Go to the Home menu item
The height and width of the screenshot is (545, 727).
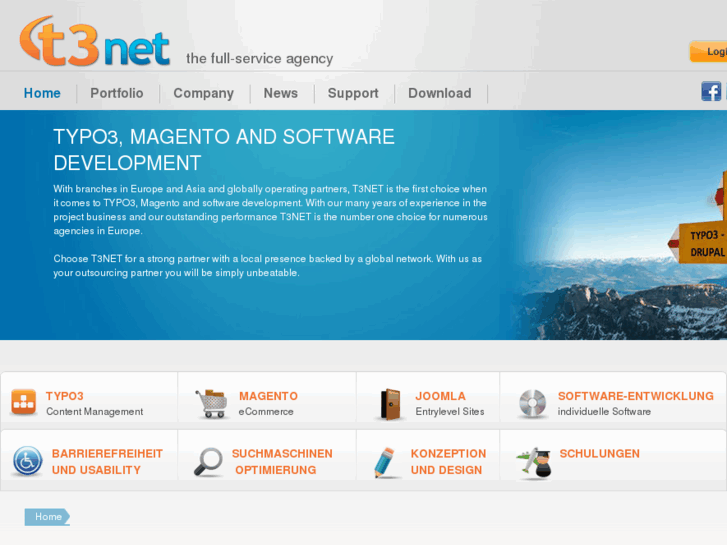coord(42,93)
